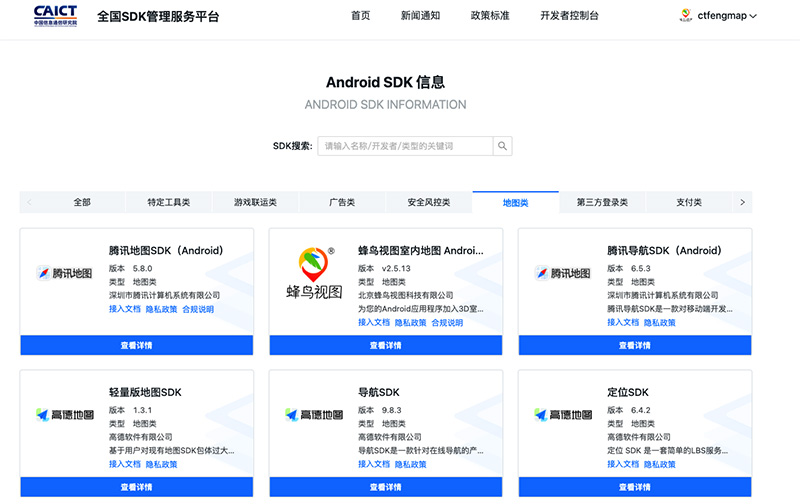Open the 开发者控制台 nav item

(x=569, y=16)
